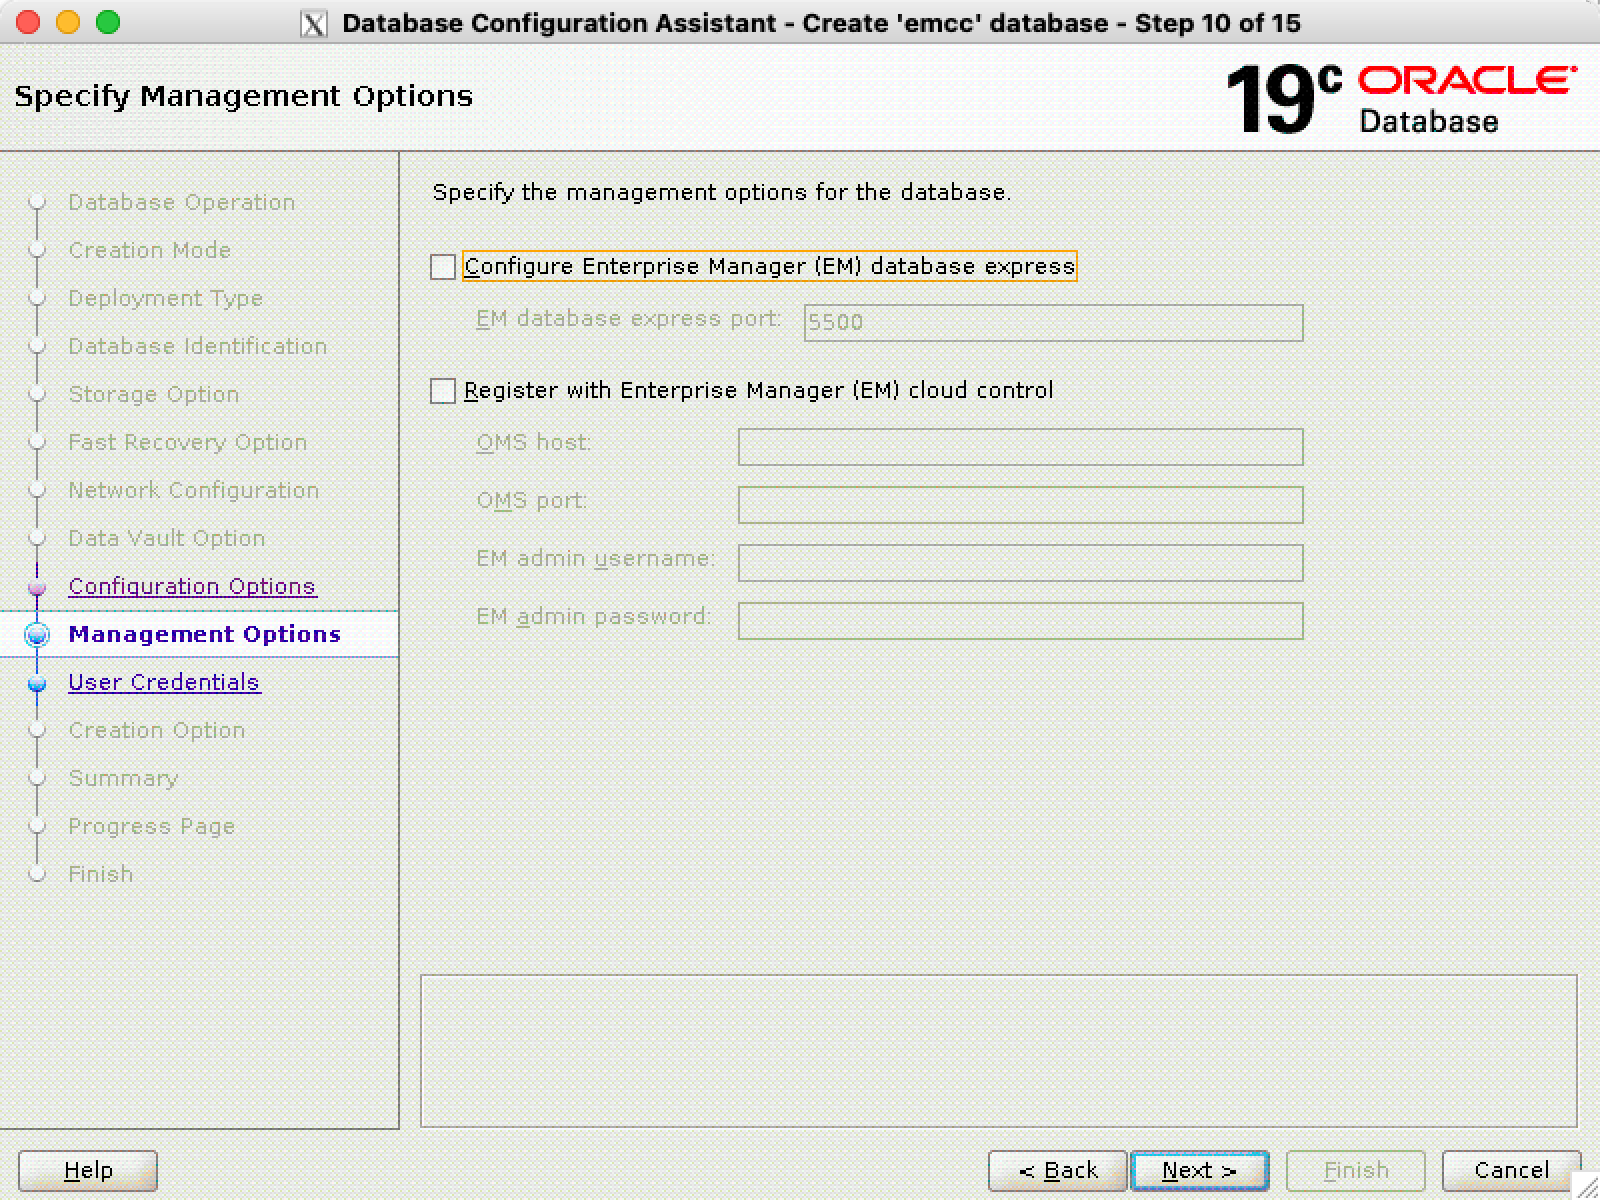
Task: Cancel the database creation wizard
Action: click(1511, 1170)
